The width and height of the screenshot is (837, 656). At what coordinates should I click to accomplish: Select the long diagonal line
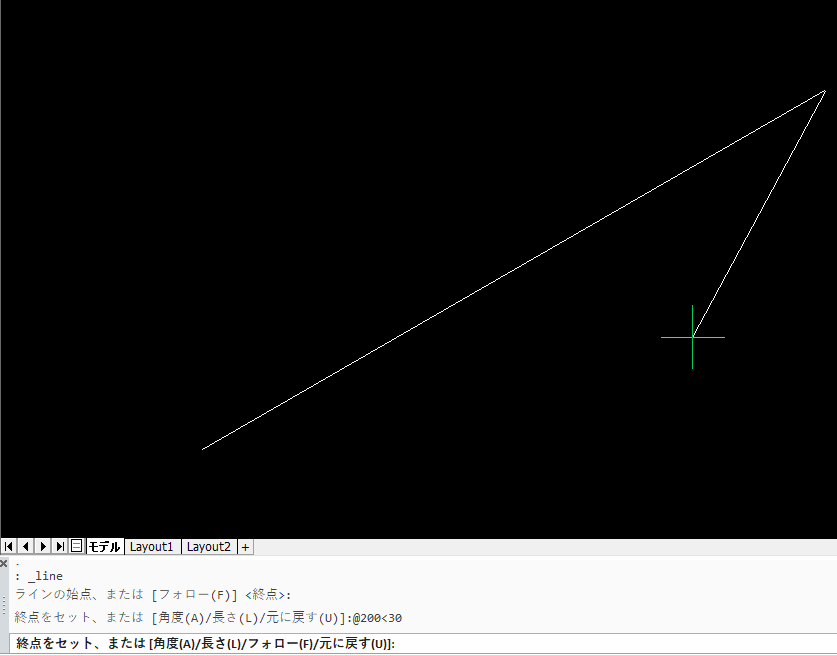pyautogui.click(x=514, y=270)
